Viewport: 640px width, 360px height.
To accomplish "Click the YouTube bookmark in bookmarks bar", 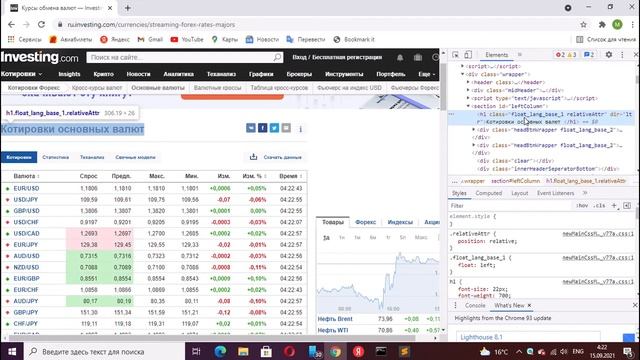I will (187, 40).
